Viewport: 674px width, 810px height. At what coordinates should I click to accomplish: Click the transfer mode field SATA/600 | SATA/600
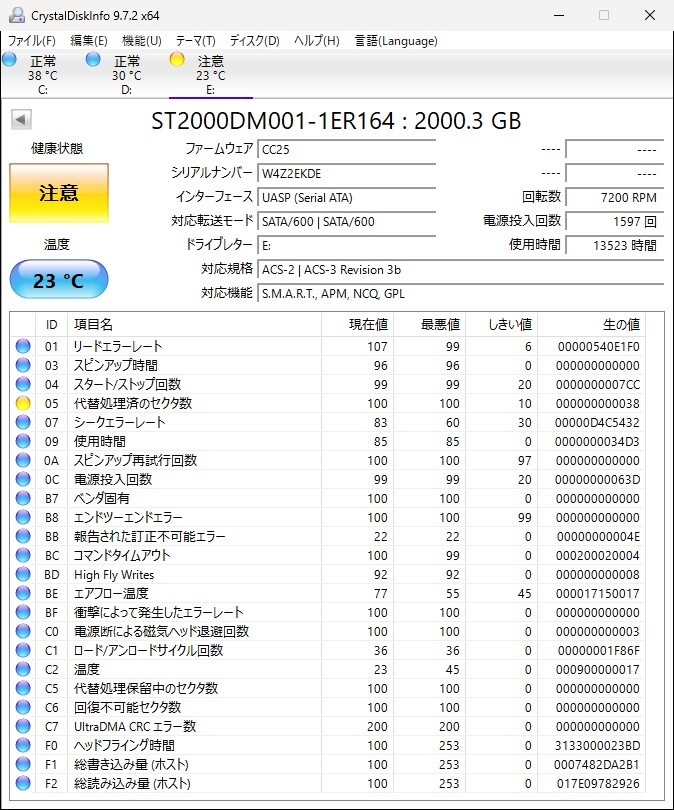[347, 222]
